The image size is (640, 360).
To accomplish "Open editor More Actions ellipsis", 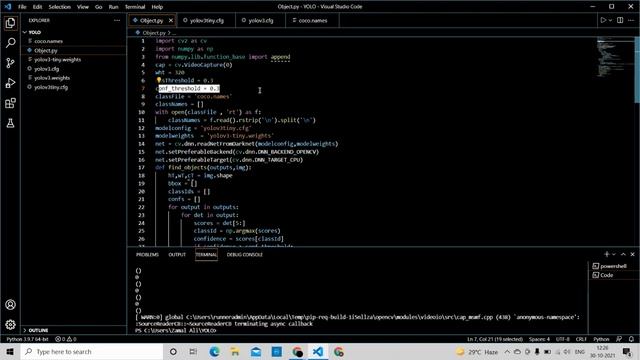I will pyautogui.click(x=631, y=20).
